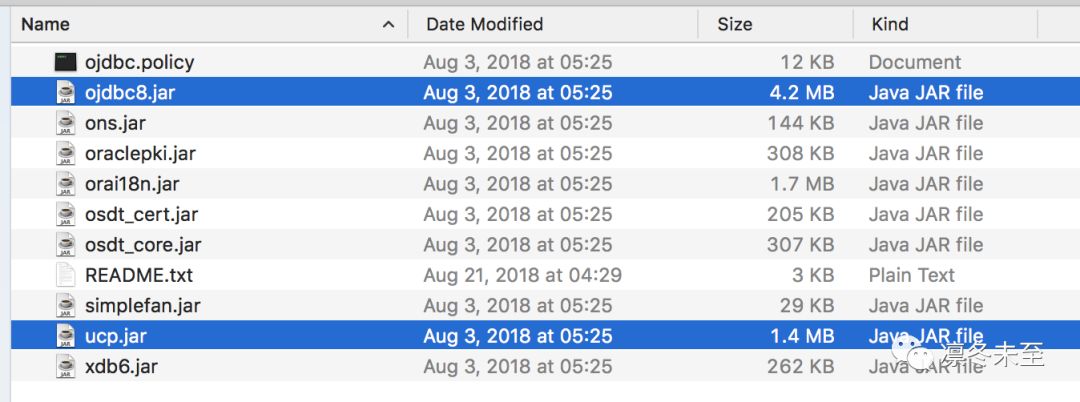Click the Document kind label for ojdbc.policy
Screen dimensions: 1080x402
pos(914,62)
